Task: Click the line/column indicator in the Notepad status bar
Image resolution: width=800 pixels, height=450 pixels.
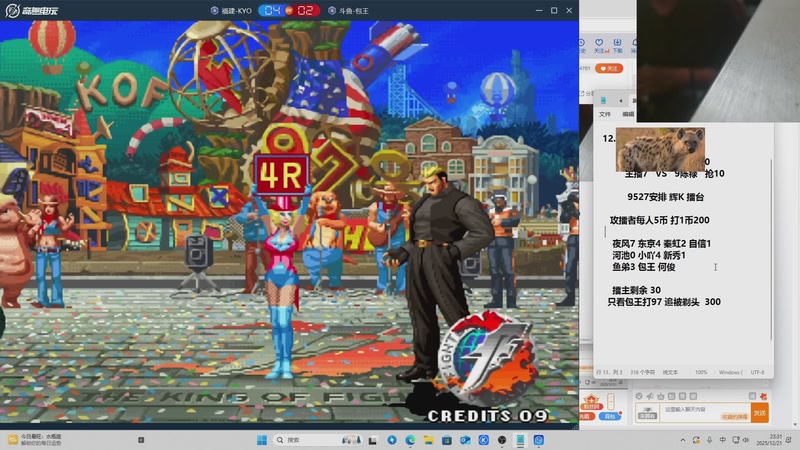Action: tap(609, 372)
